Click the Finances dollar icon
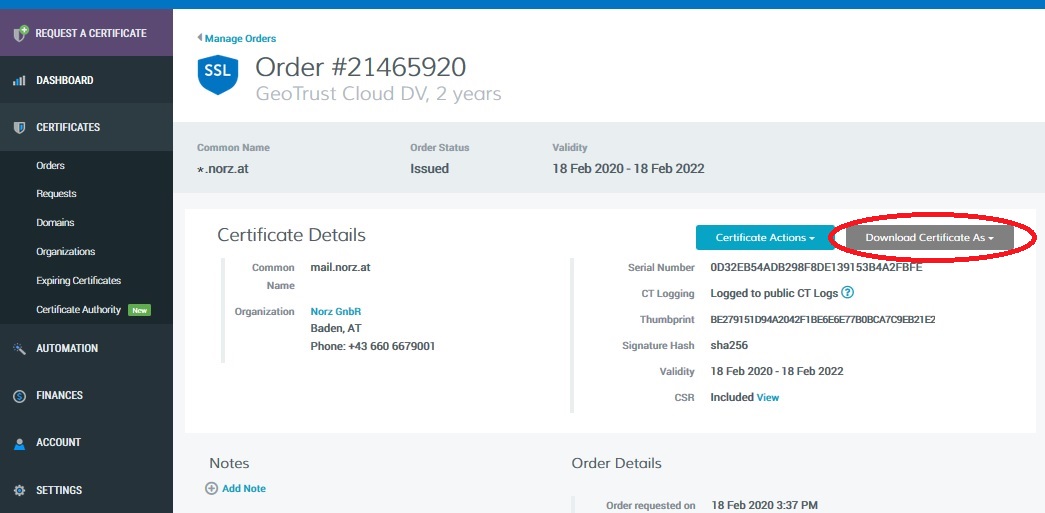Screen dimensions: 1045x513 pyautogui.click(x=19, y=396)
